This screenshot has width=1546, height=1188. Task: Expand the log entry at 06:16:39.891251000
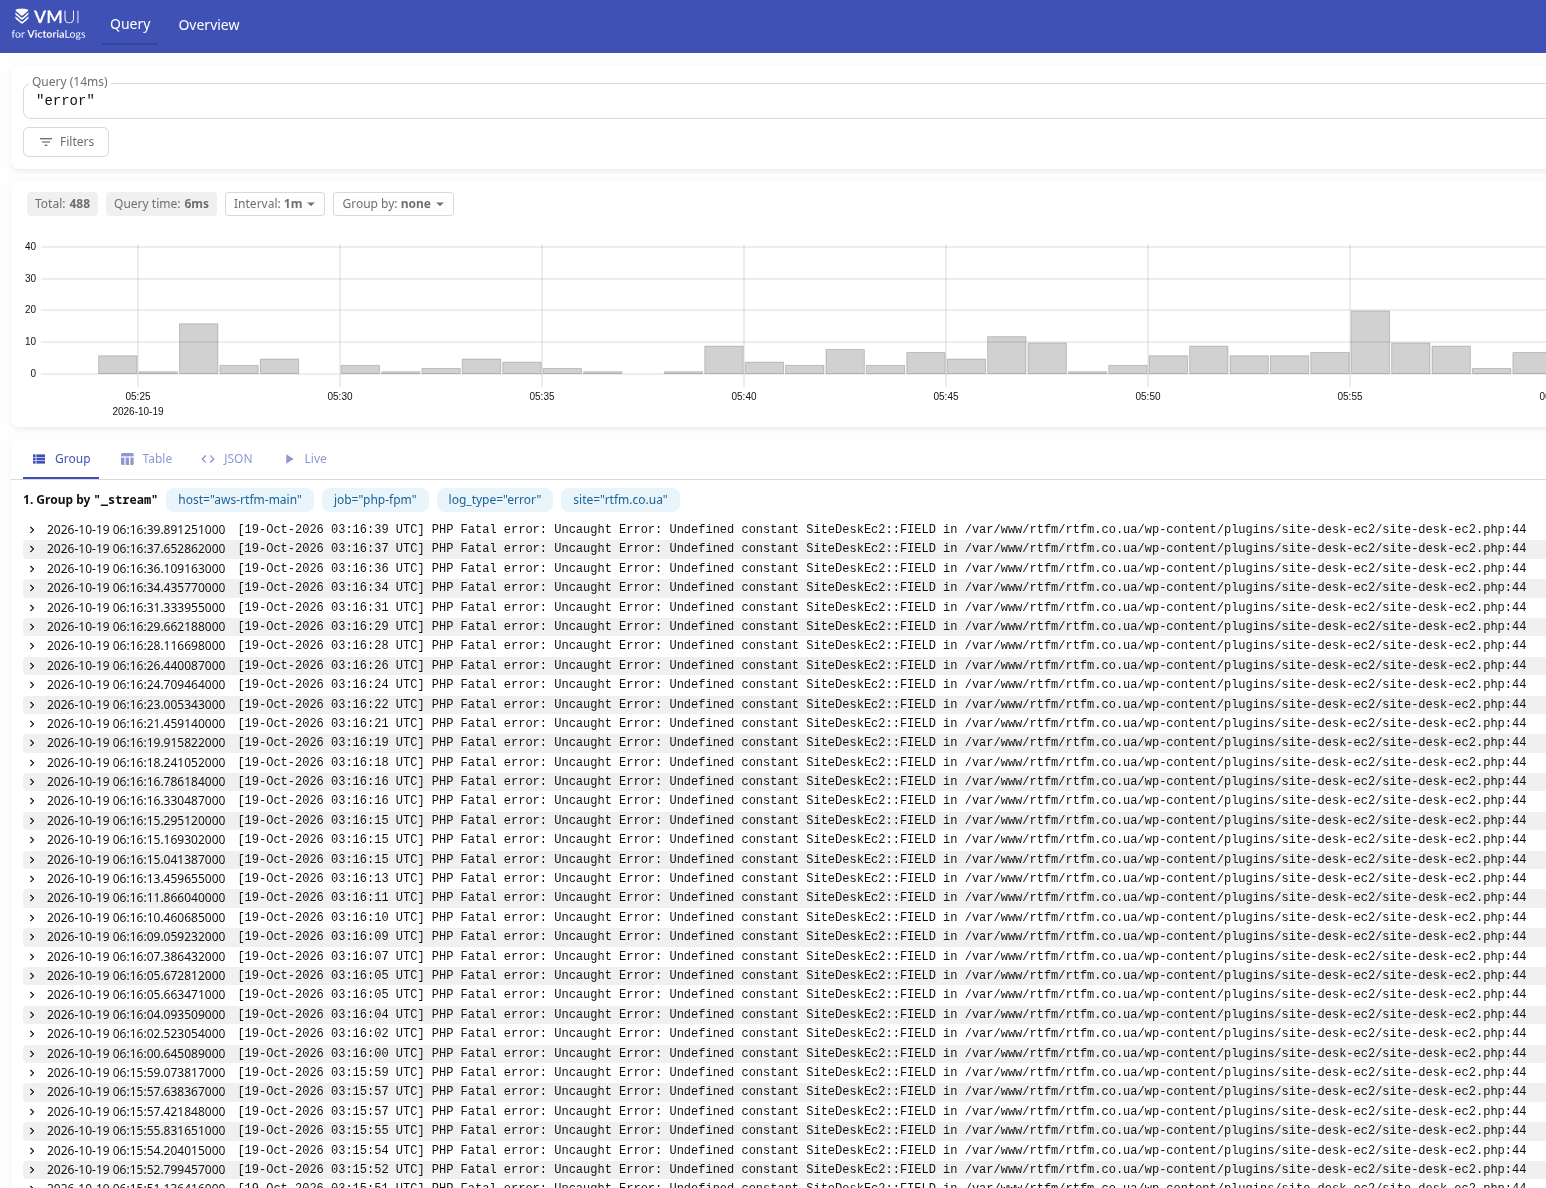pyautogui.click(x=32, y=530)
